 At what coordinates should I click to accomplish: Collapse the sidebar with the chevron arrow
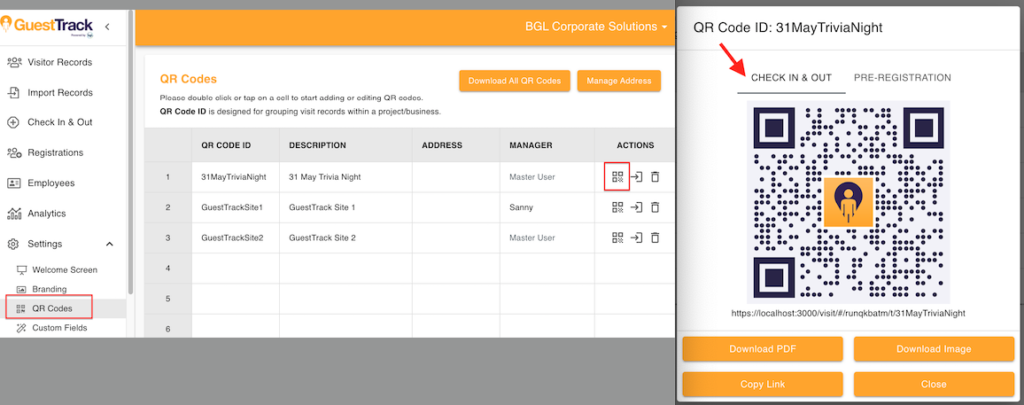pyautogui.click(x=107, y=26)
